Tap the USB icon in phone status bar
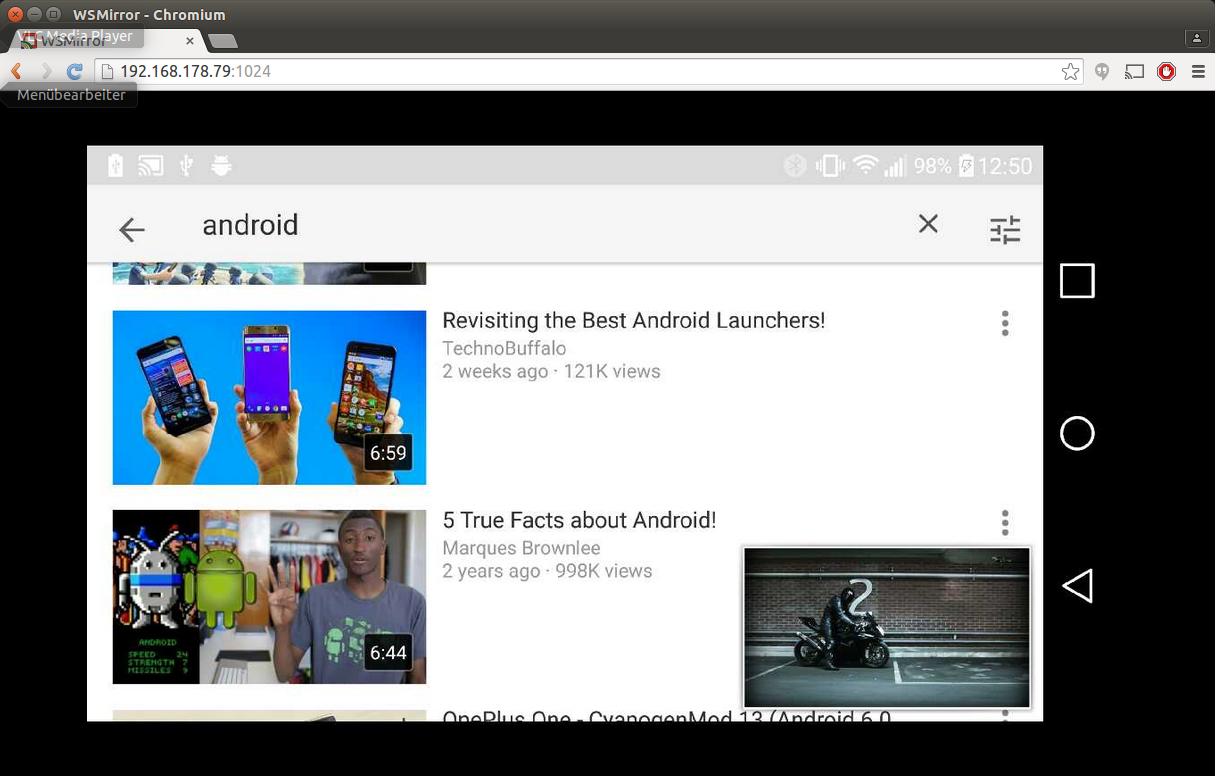Viewport: 1215px width, 776px height. tap(186, 166)
